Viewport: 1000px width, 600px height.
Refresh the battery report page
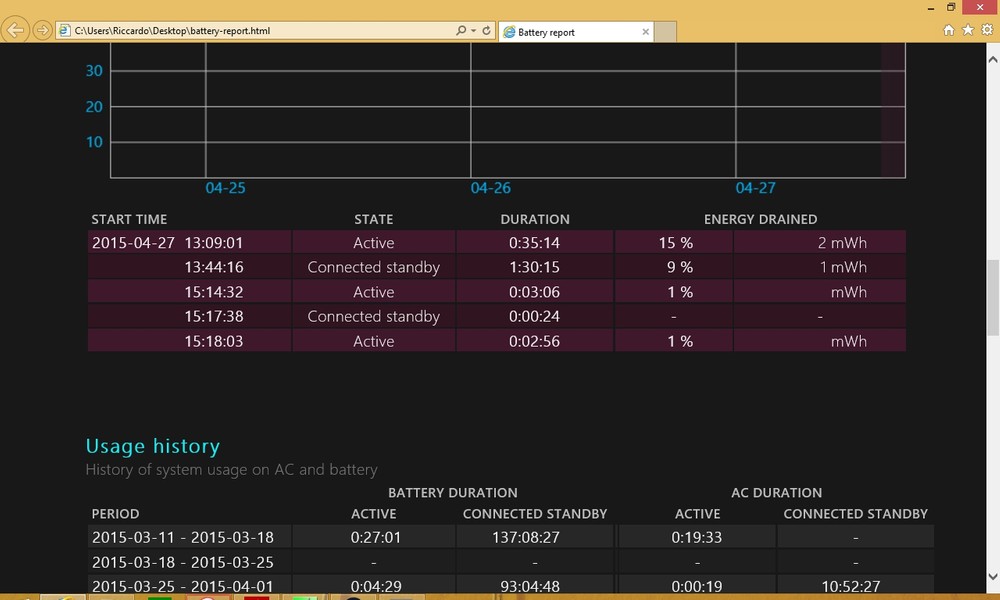click(487, 30)
